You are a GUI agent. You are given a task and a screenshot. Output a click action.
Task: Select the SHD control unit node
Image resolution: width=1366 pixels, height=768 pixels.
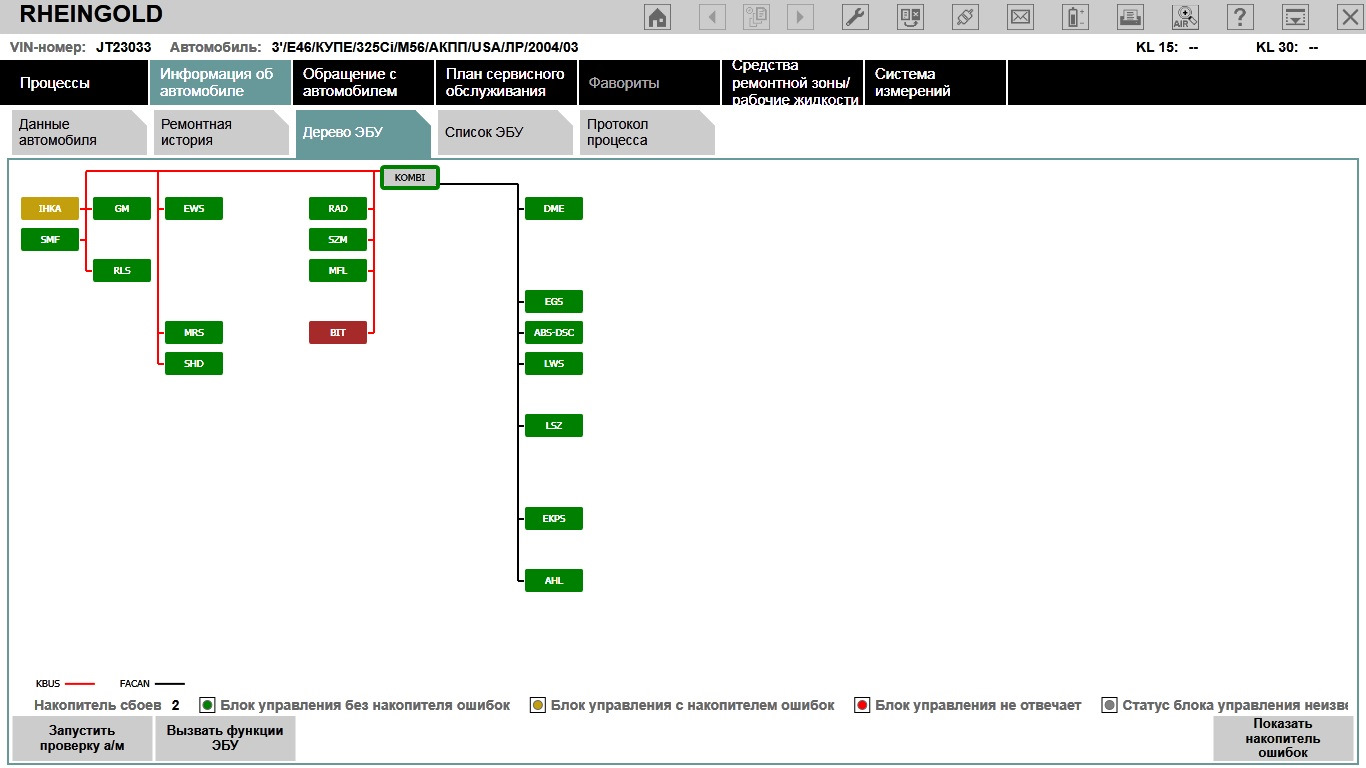tap(194, 363)
